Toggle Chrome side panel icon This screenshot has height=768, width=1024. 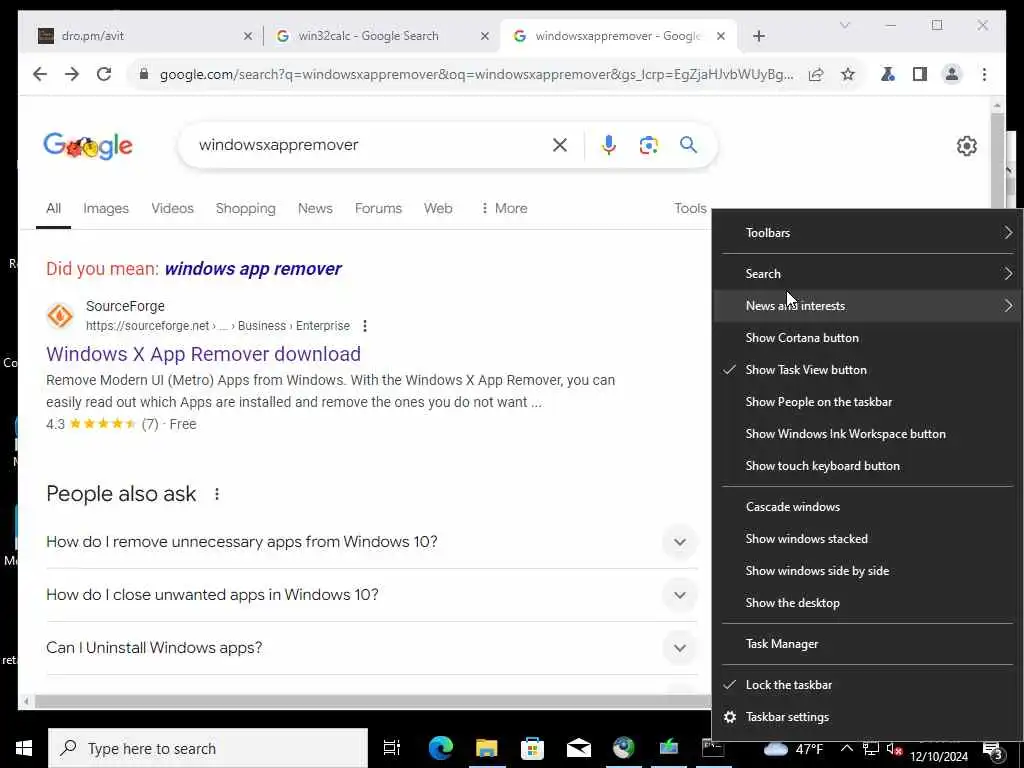pos(920,74)
